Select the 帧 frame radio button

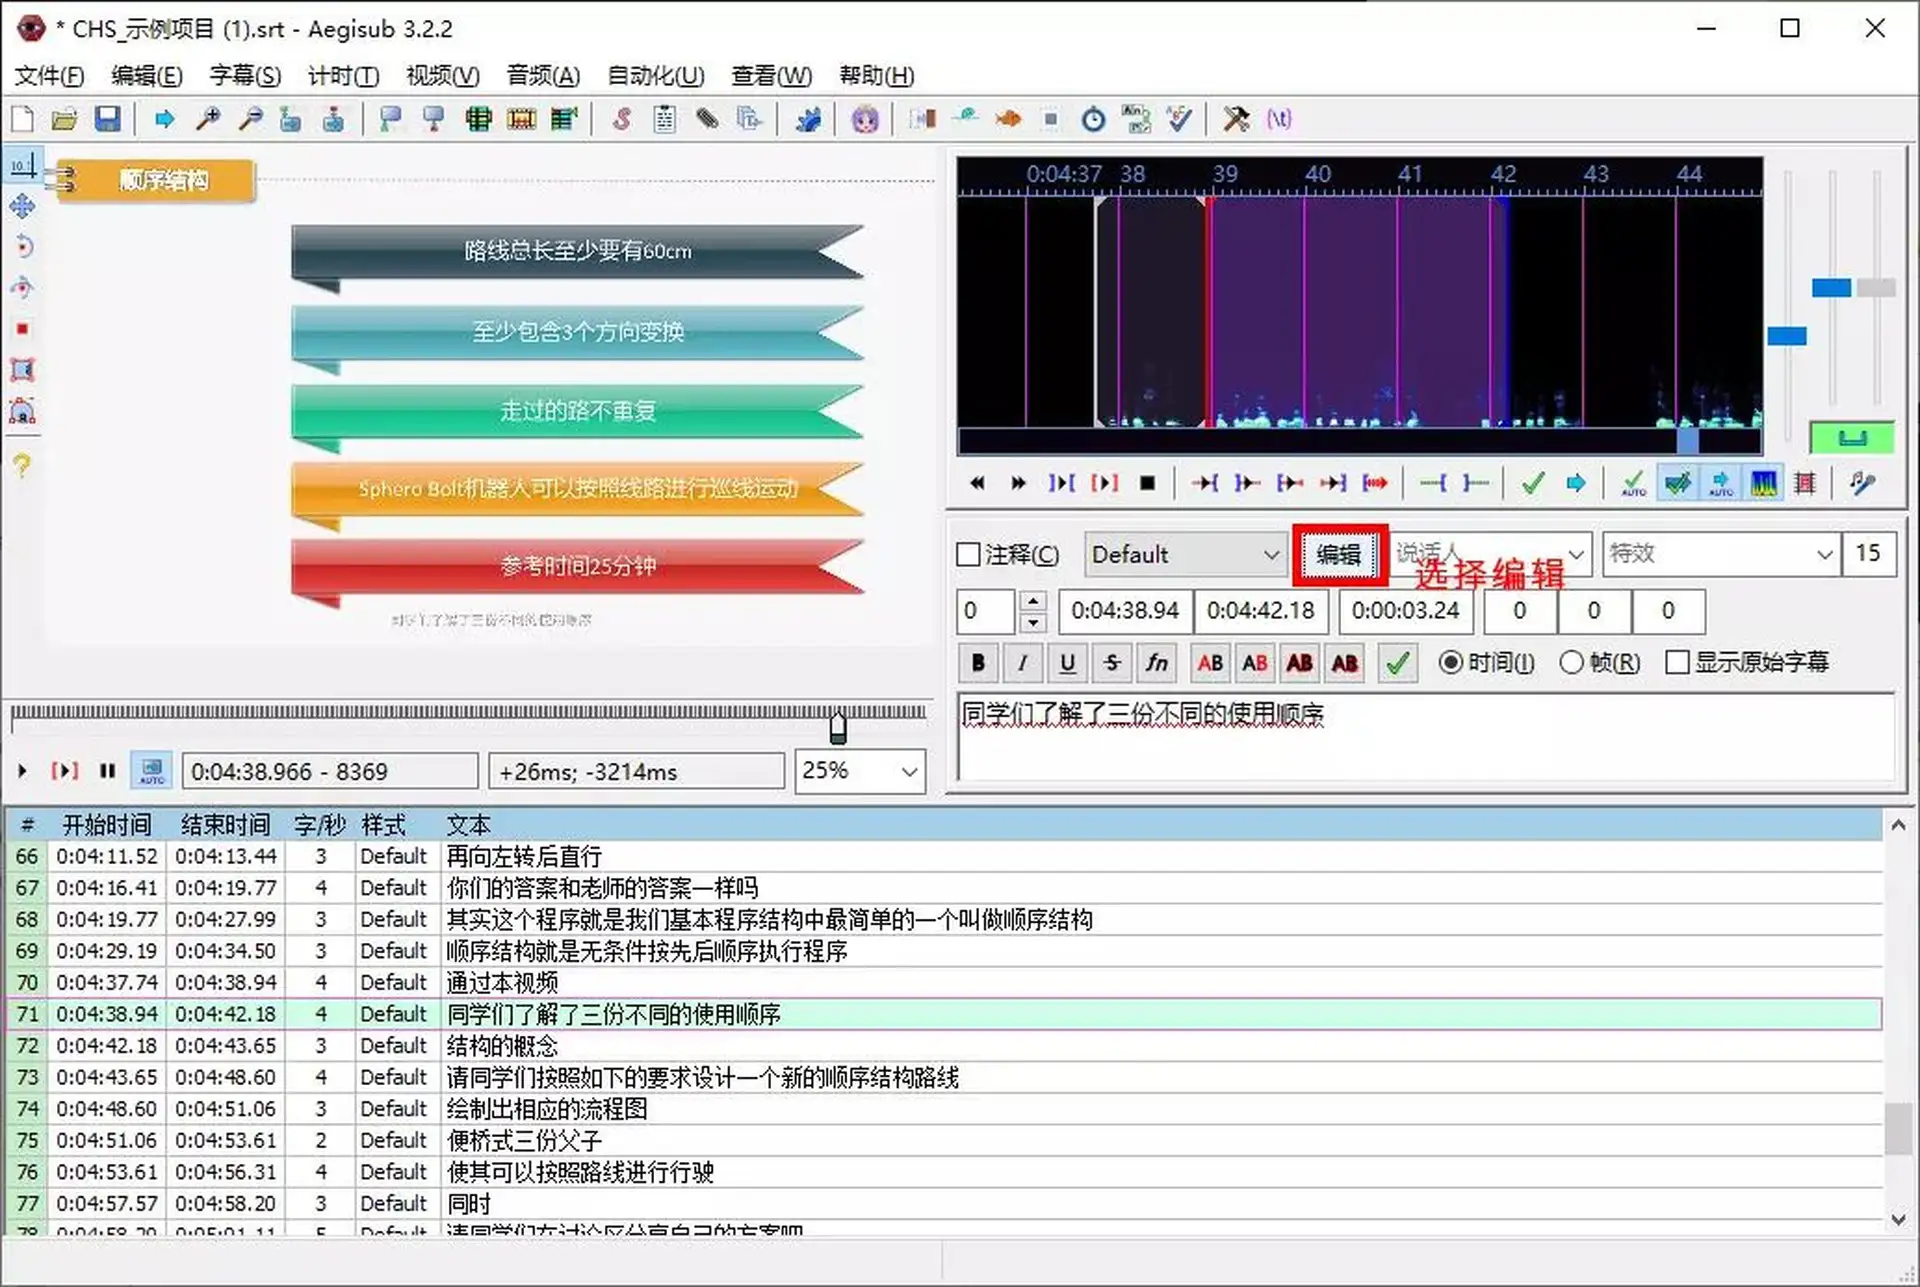1571,662
